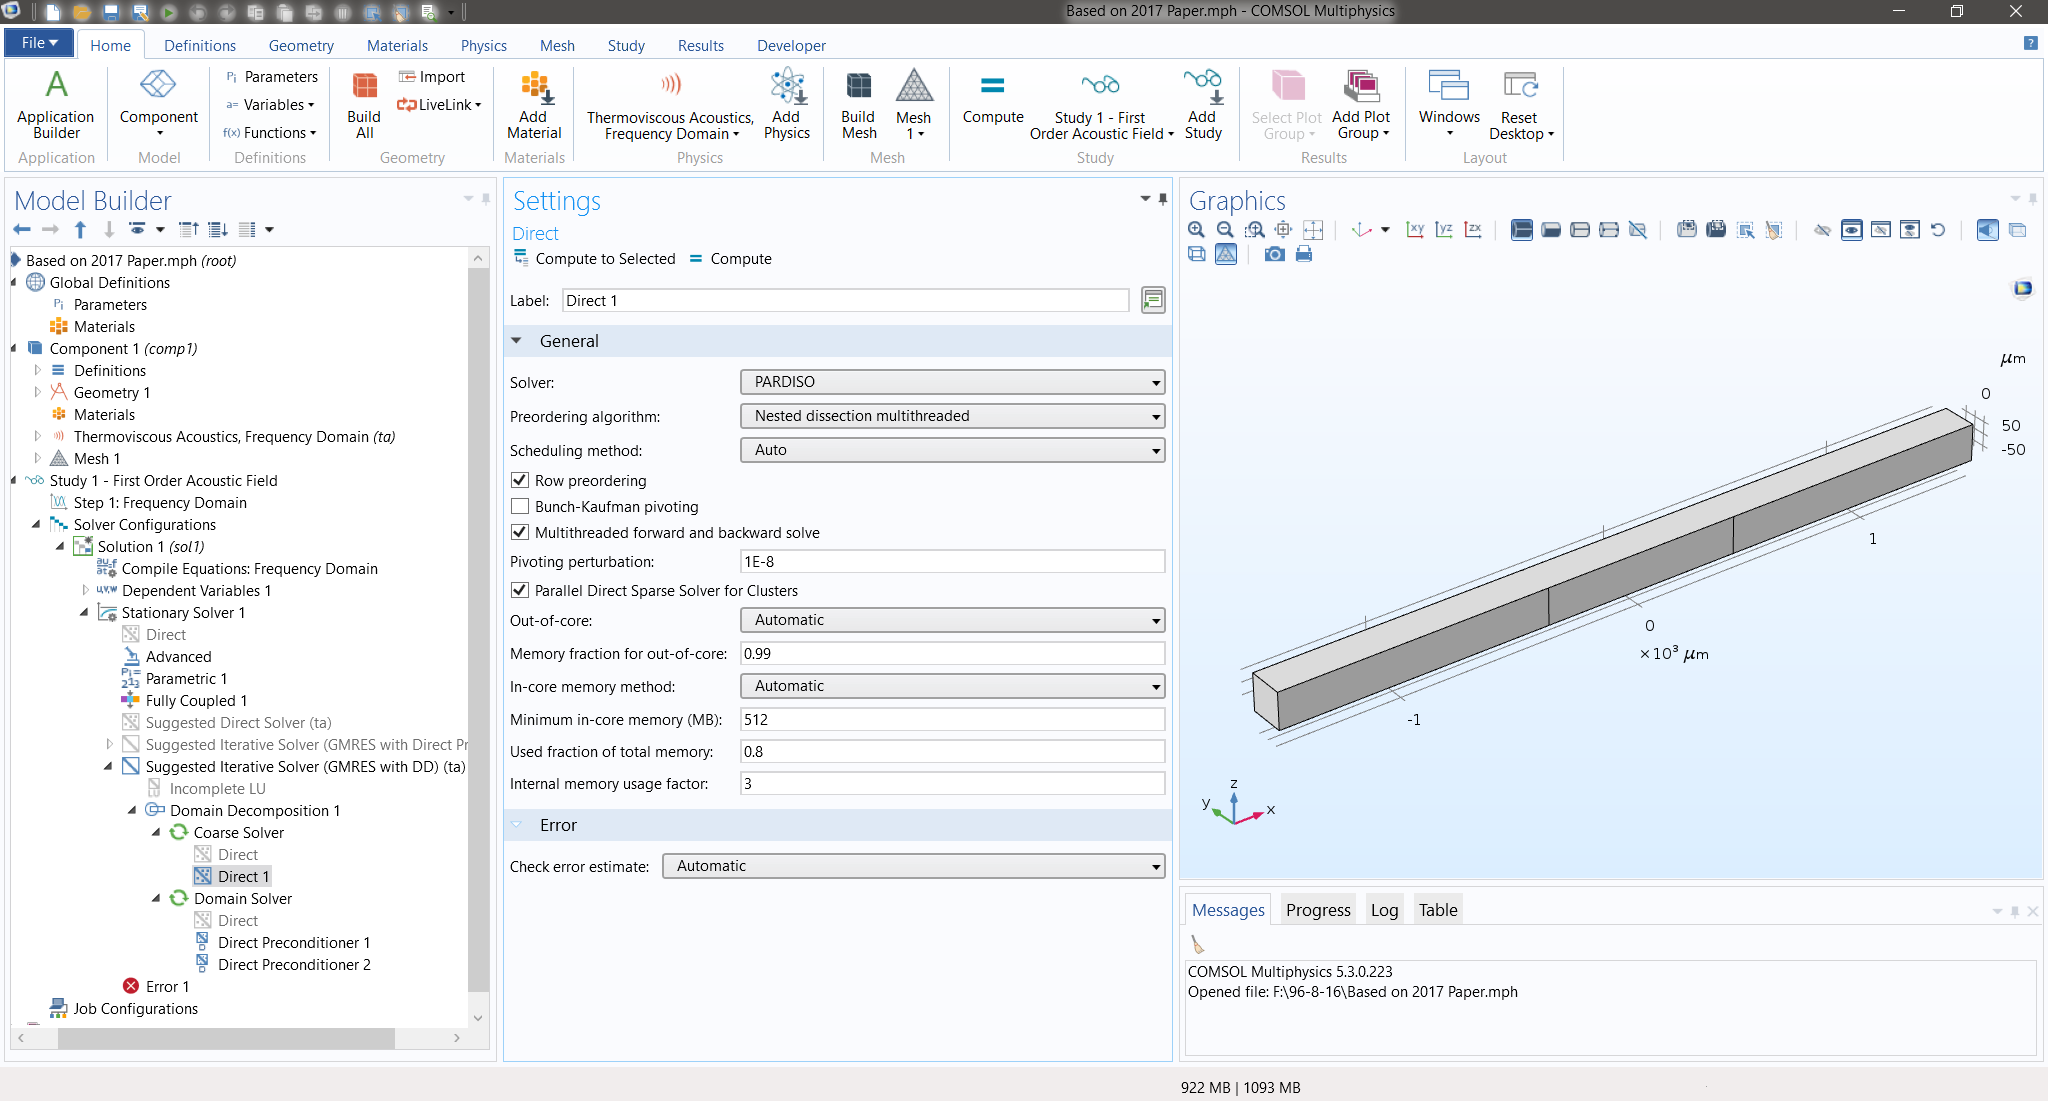Click the Add Study icon
The height and width of the screenshot is (1101, 2048).
pyautogui.click(x=1203, y=104)
